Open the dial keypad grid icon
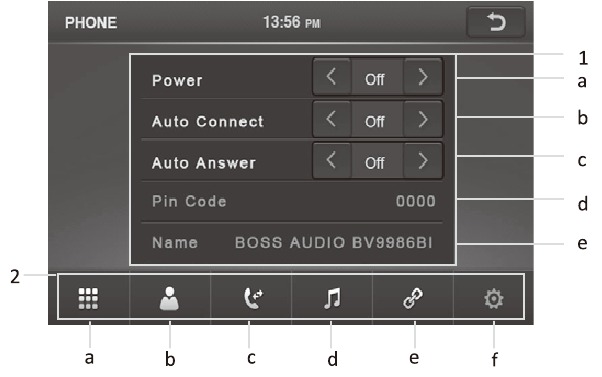Screen dimensions: 602x377 [x=88, y=298]
